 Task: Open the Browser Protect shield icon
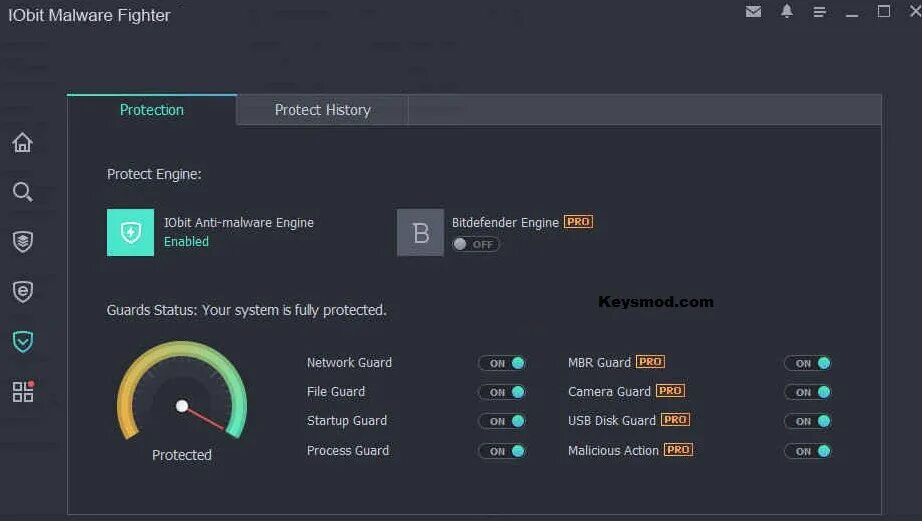click(22, 292)
